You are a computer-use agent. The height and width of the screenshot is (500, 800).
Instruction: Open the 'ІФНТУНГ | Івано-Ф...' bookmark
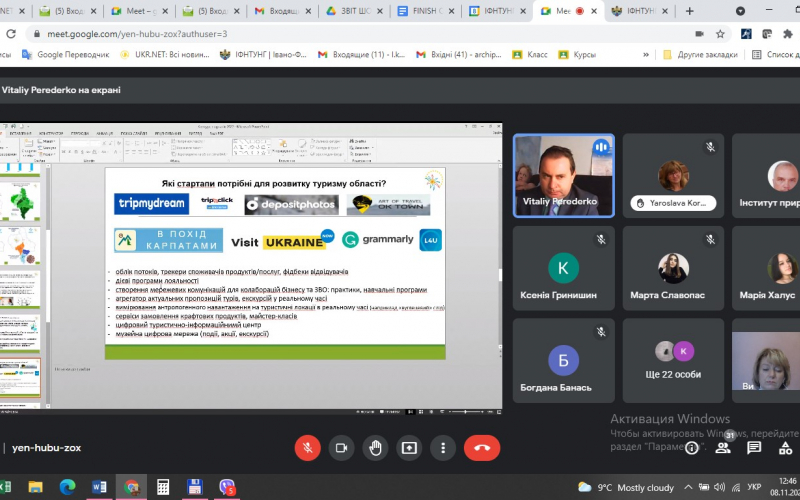[x=263, y=55]
